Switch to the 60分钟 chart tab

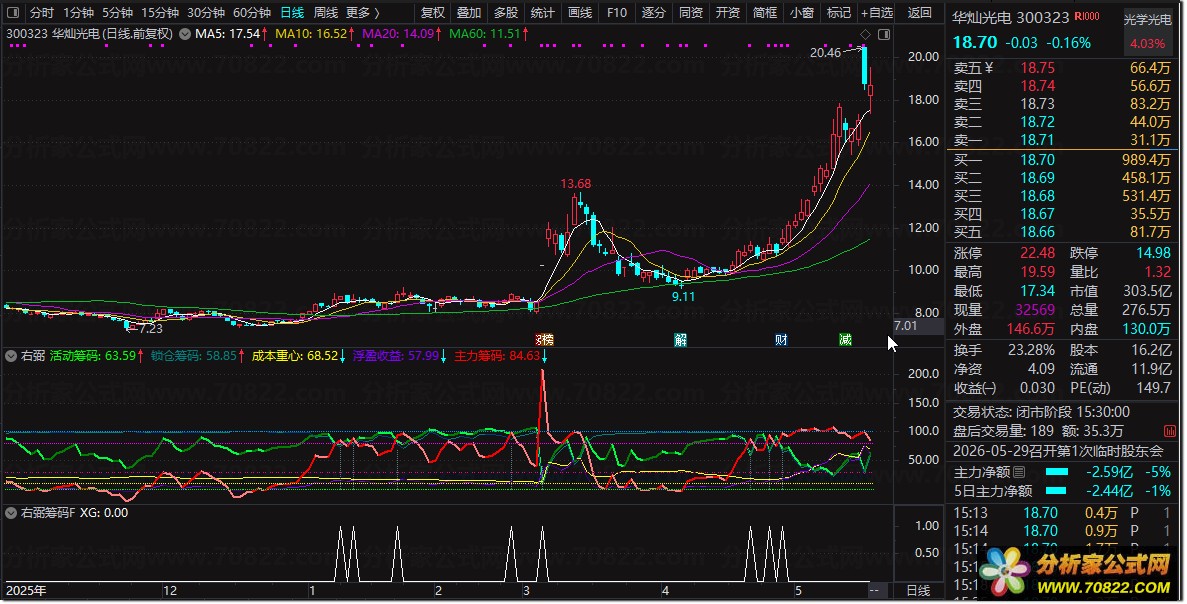[x=252, y=13]
